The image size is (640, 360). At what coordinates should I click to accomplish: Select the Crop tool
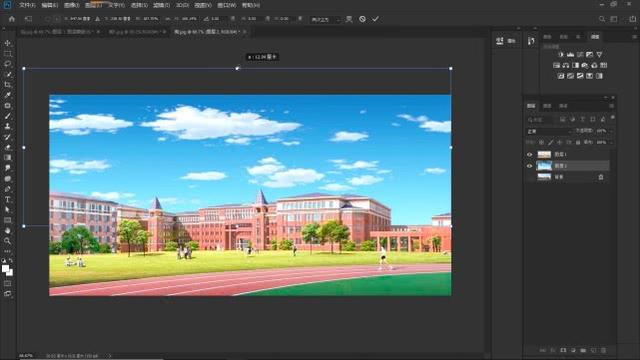click(7, 84)
